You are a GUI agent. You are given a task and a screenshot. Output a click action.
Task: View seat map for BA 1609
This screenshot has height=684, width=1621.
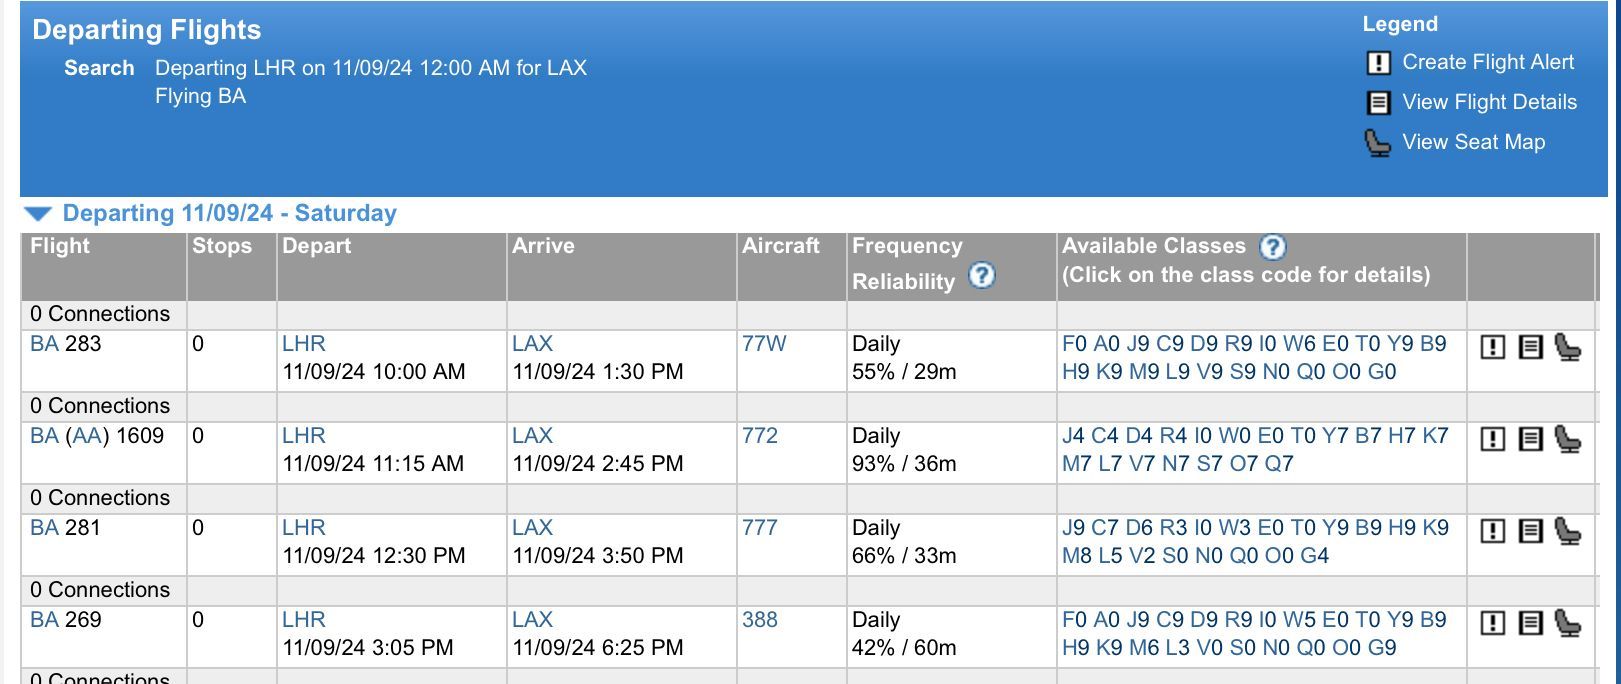pos(1568,439)
